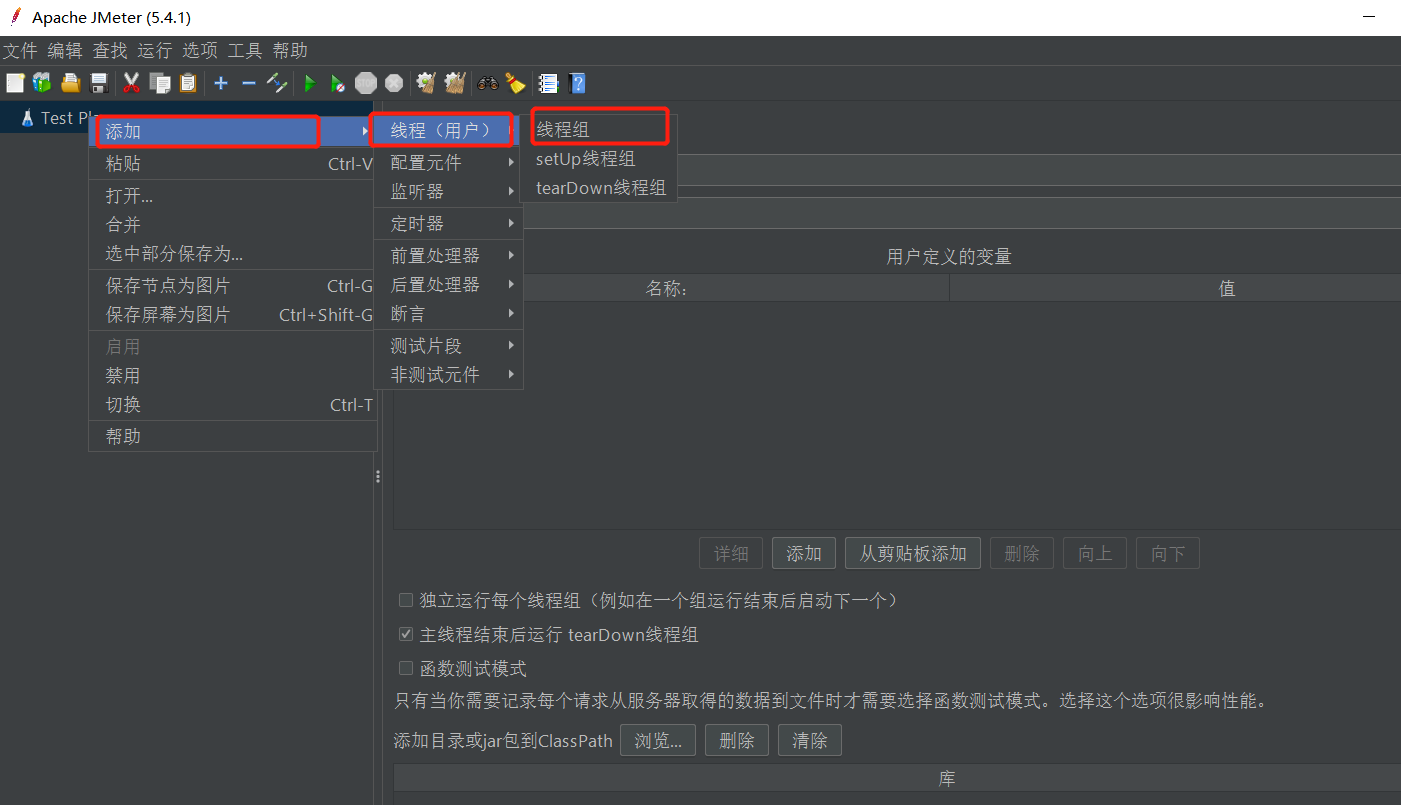Click the Shutdown X icon

394,83
